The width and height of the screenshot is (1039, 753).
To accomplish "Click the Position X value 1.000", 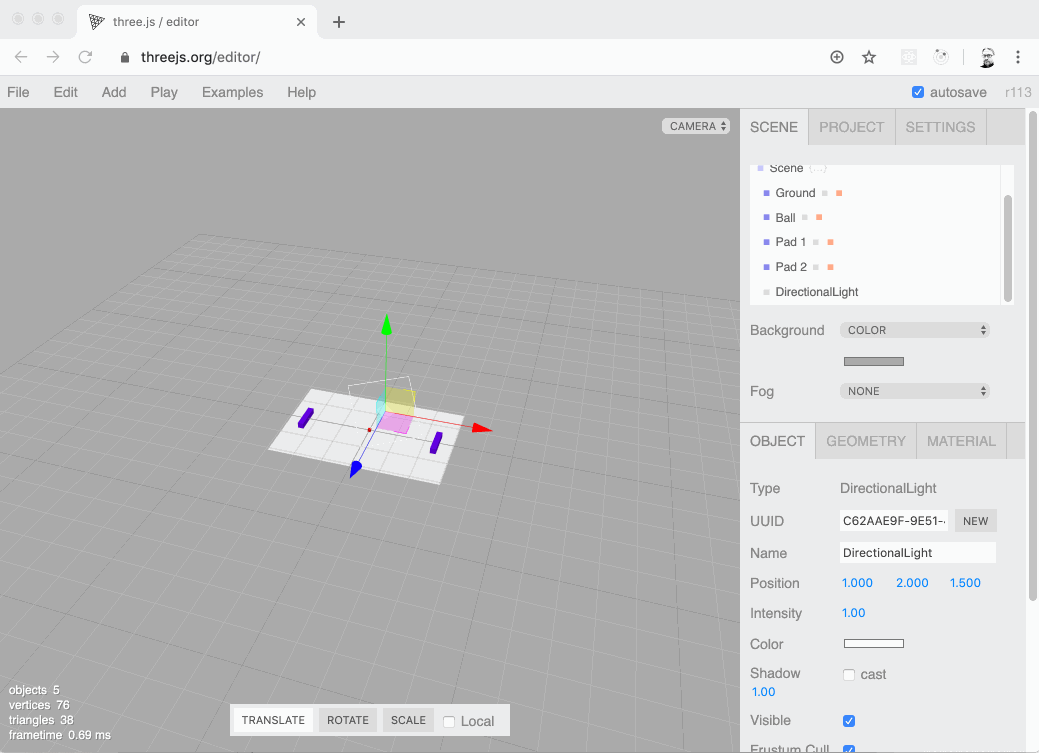I will click(857, 583).
